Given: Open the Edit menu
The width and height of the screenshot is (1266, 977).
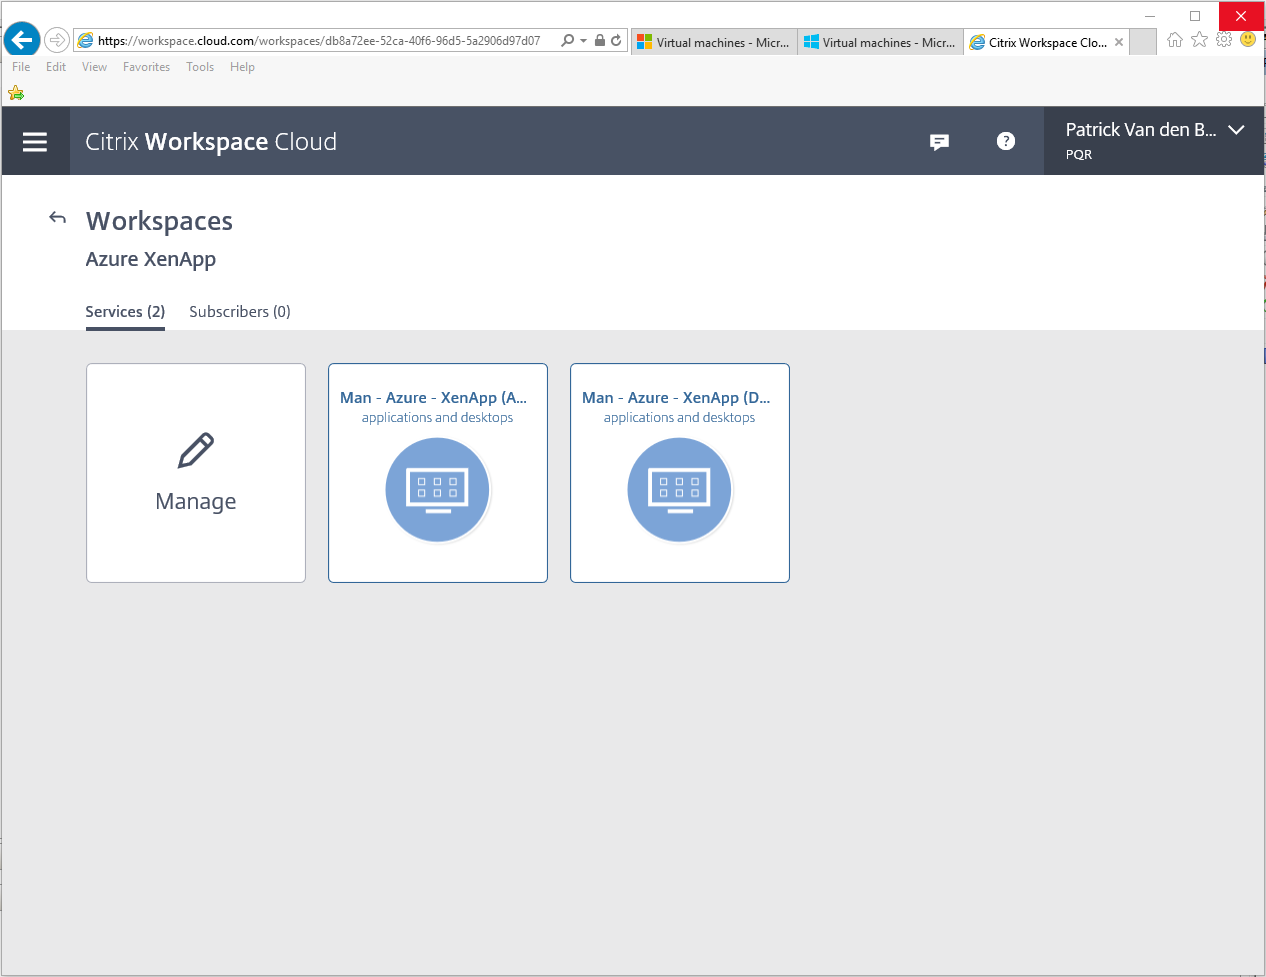Looking at the screenshot, I should (56, 67).
